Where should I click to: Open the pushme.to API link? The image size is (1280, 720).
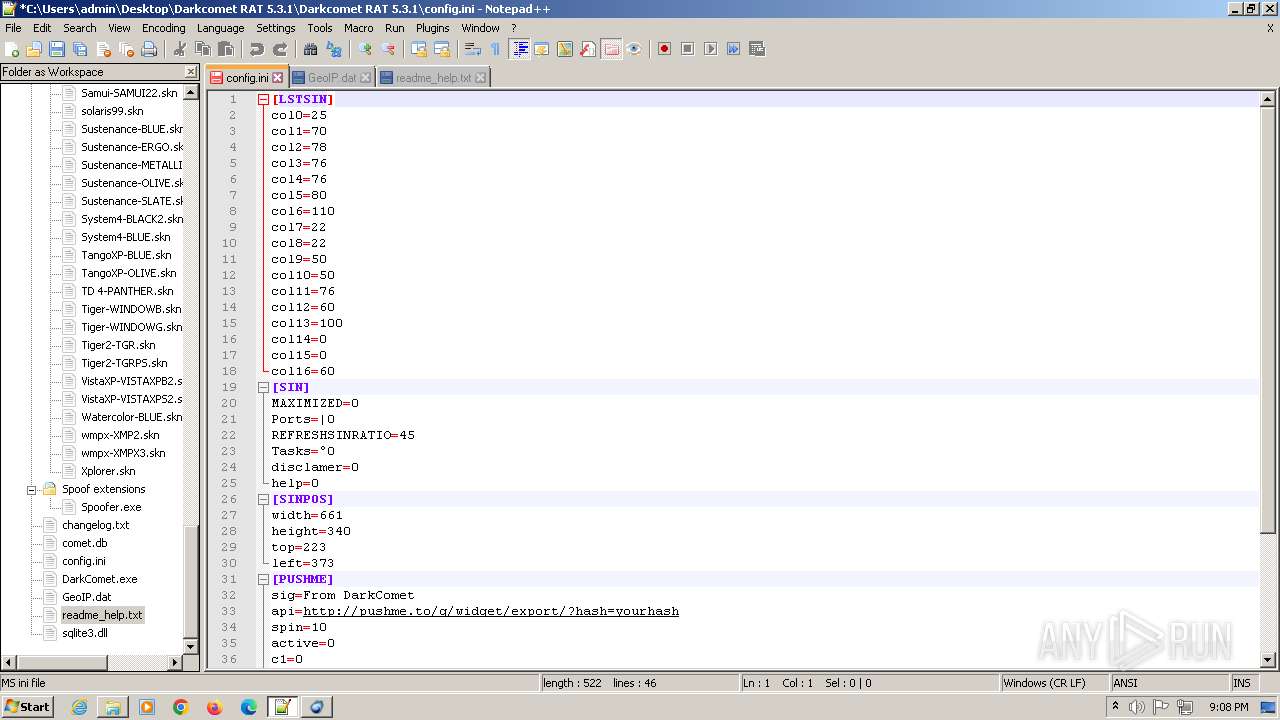click(491, 611)
